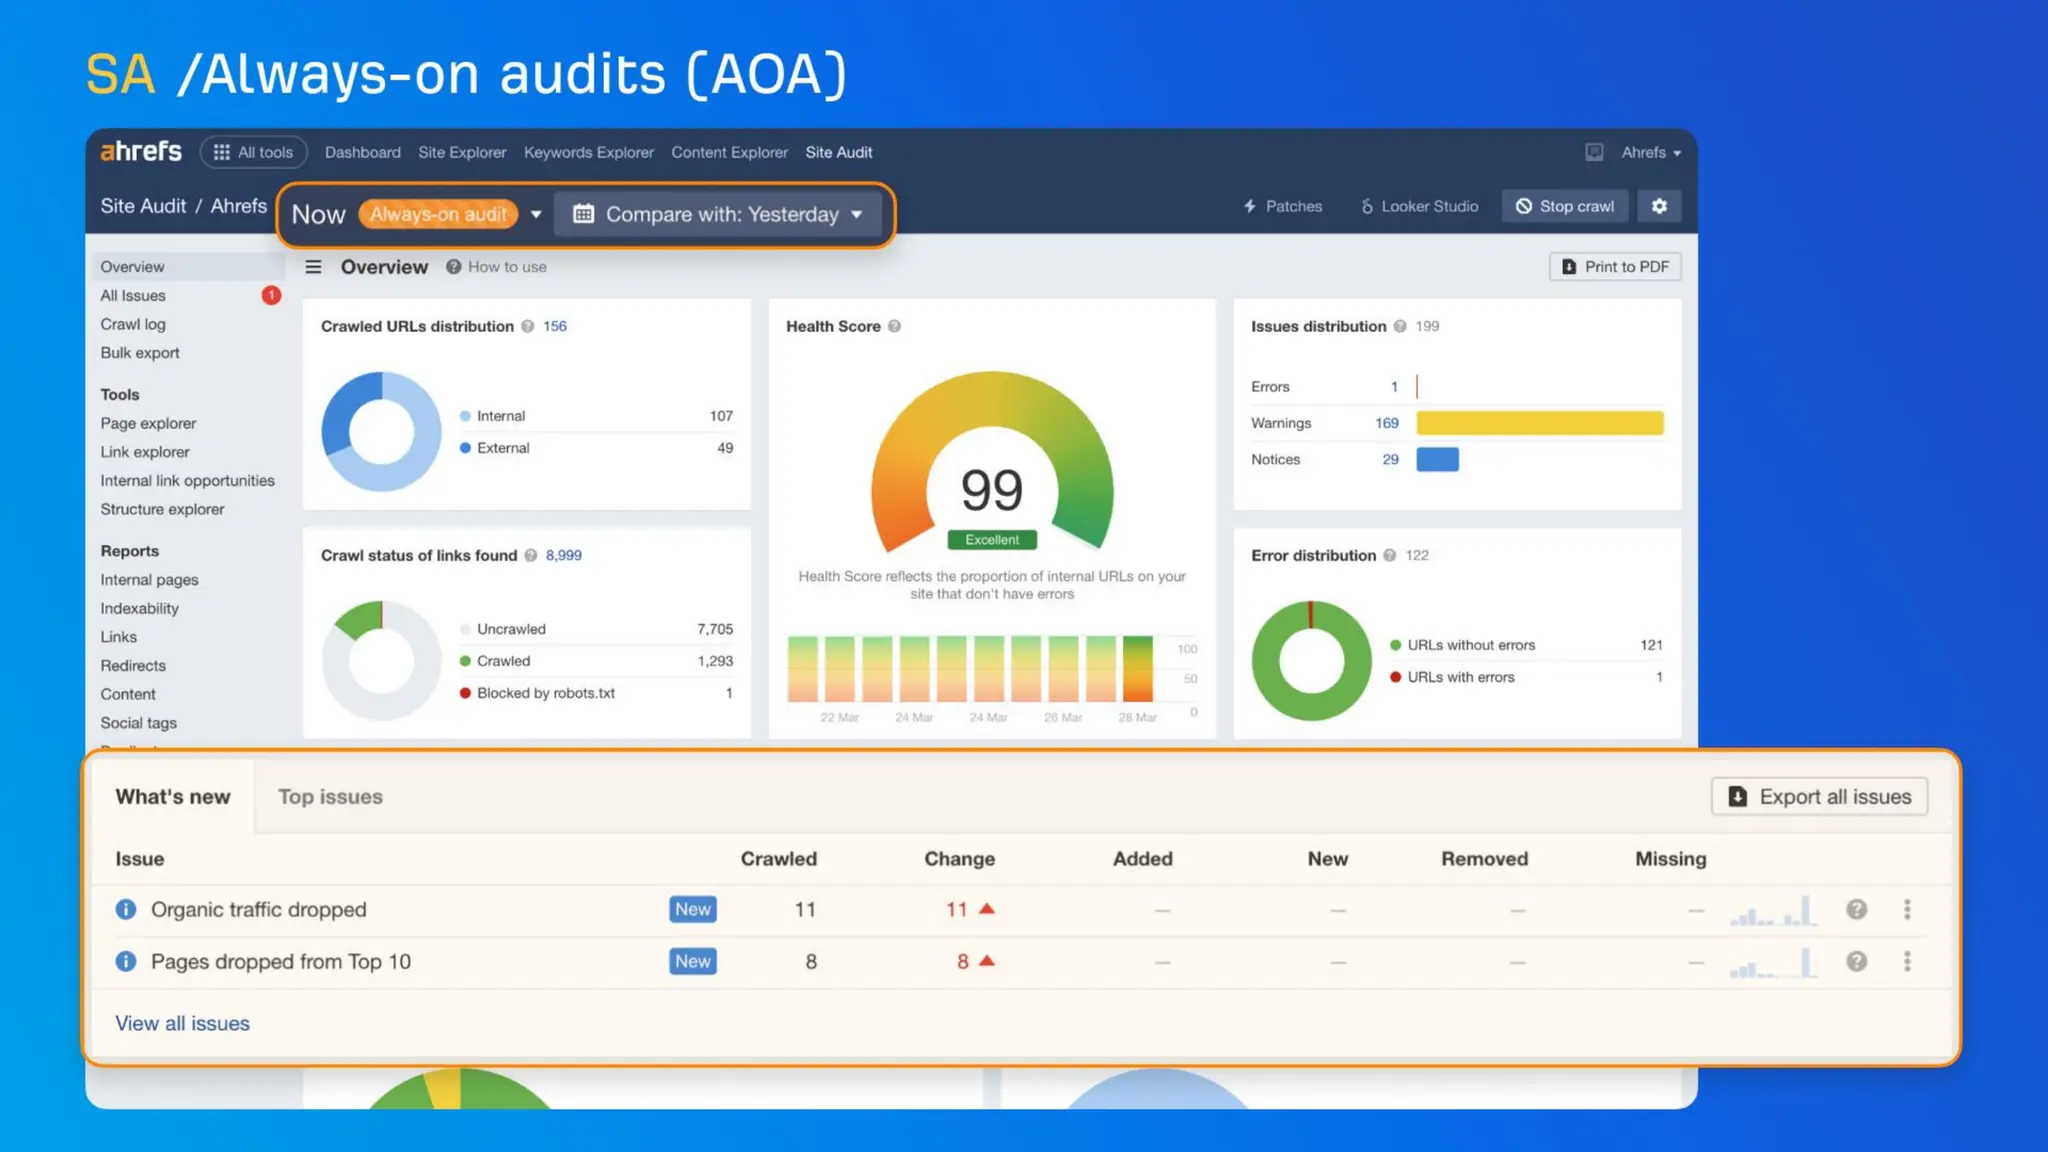Open the Indexability report
The image size is (2048, 1152).
[x=139, y=608]
